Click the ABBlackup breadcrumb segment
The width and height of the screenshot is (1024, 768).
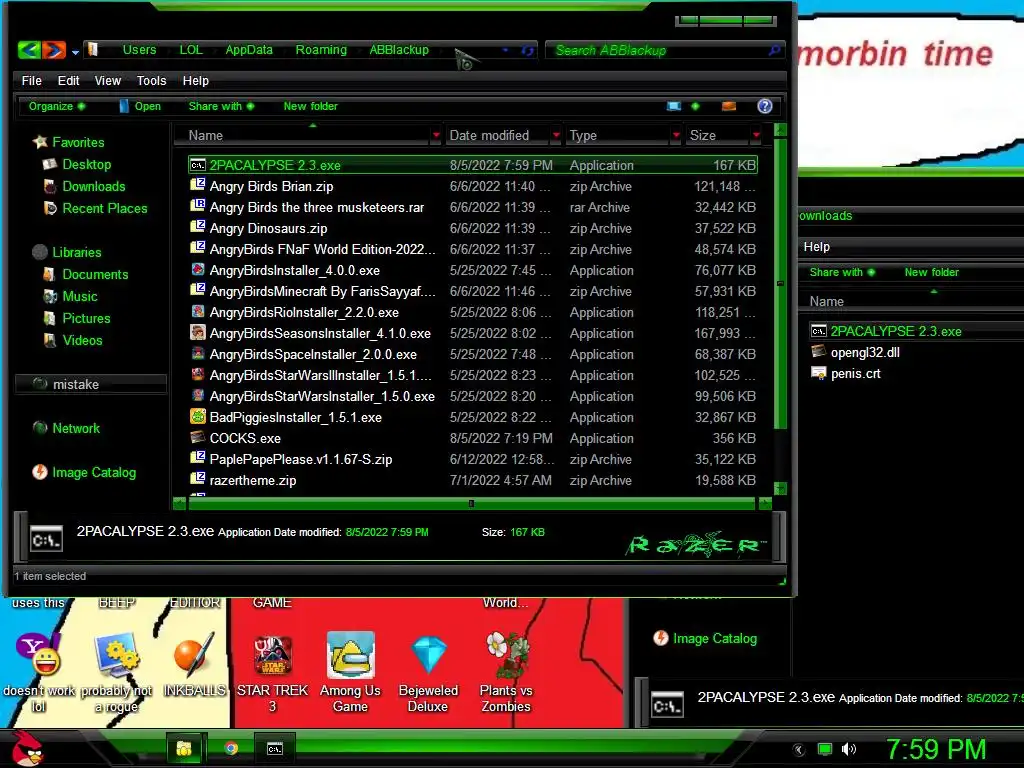tap(399, 50)
